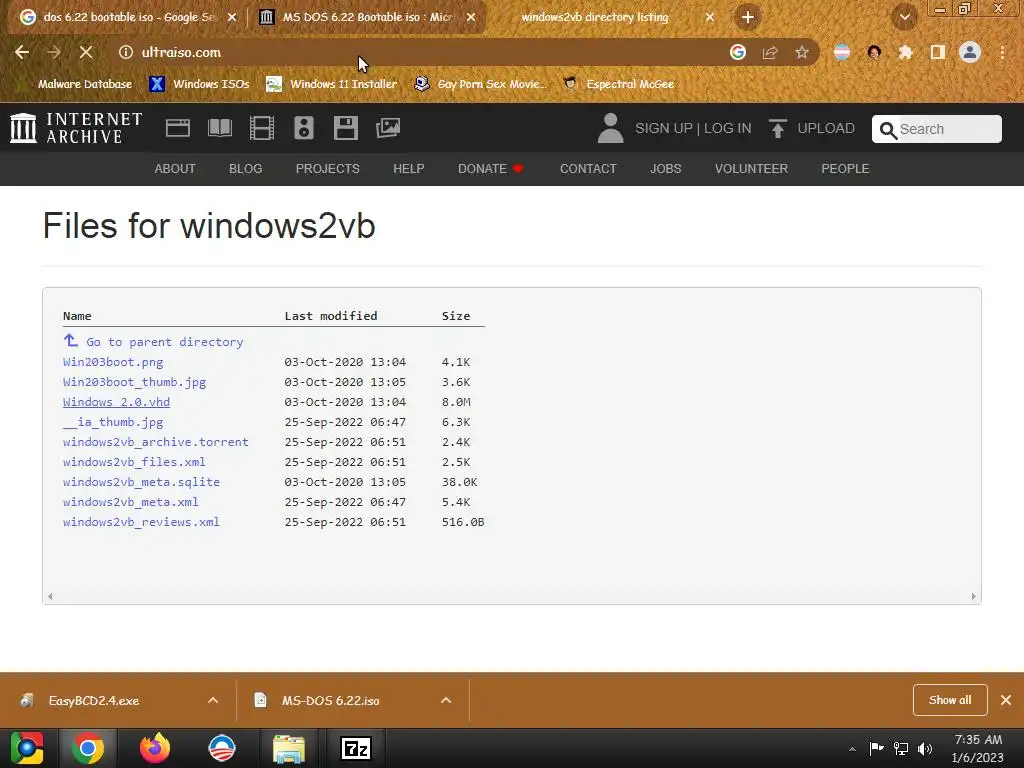
Task: Show hidden system tray icons
Action: click(852, 749)
